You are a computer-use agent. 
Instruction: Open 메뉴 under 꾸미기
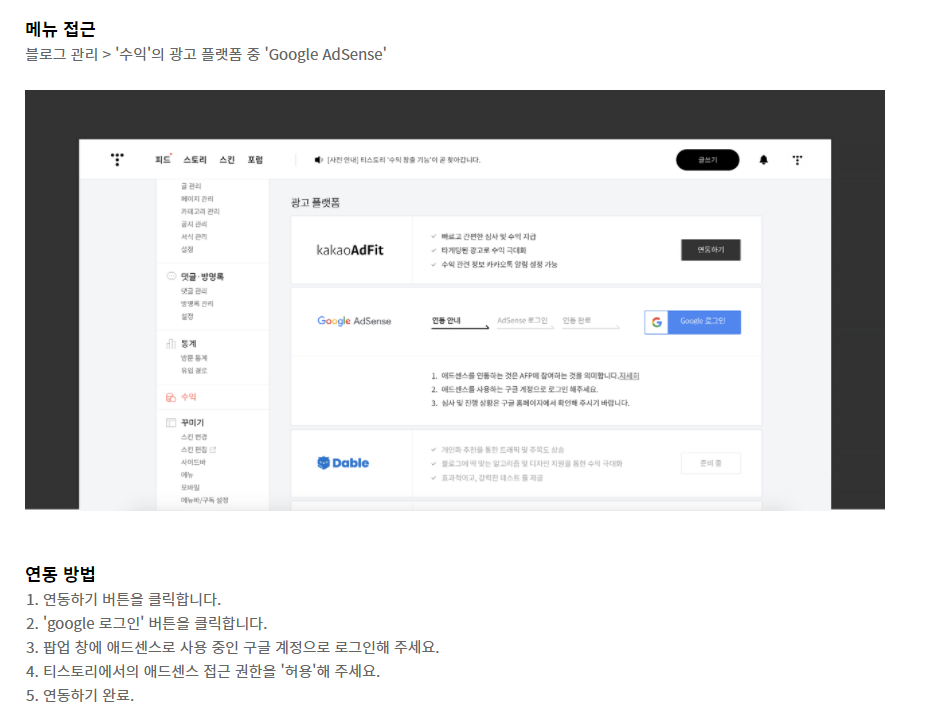coord(187,475)
